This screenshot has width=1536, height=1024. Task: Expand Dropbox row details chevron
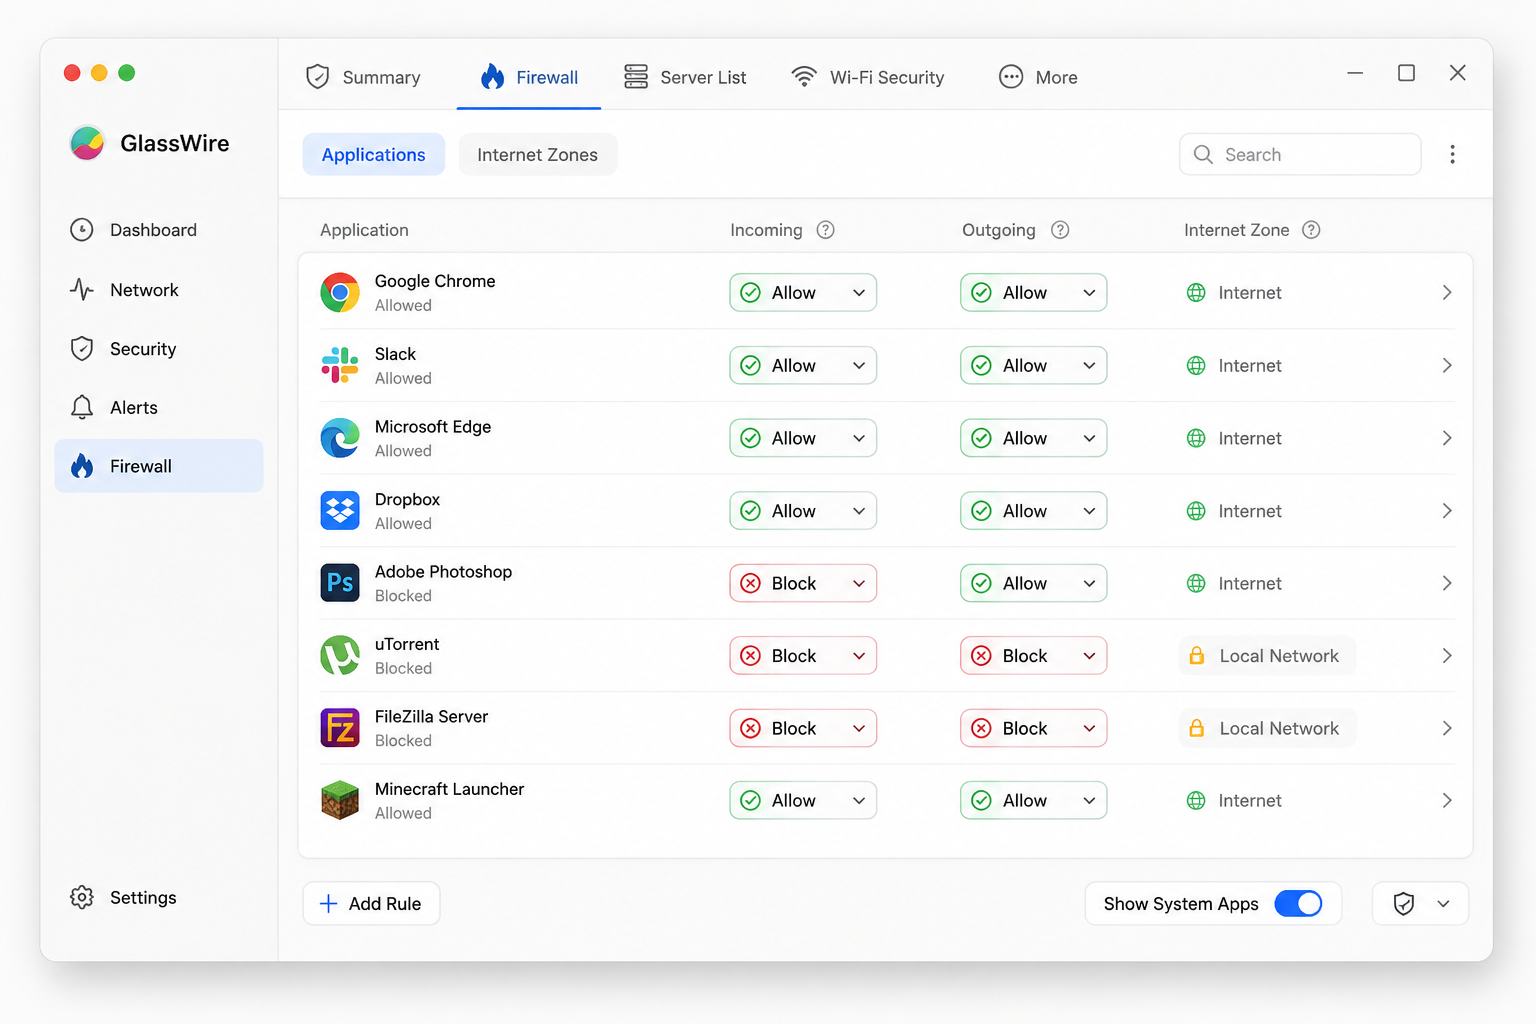pyautogui.click(x=1447, y=511)
